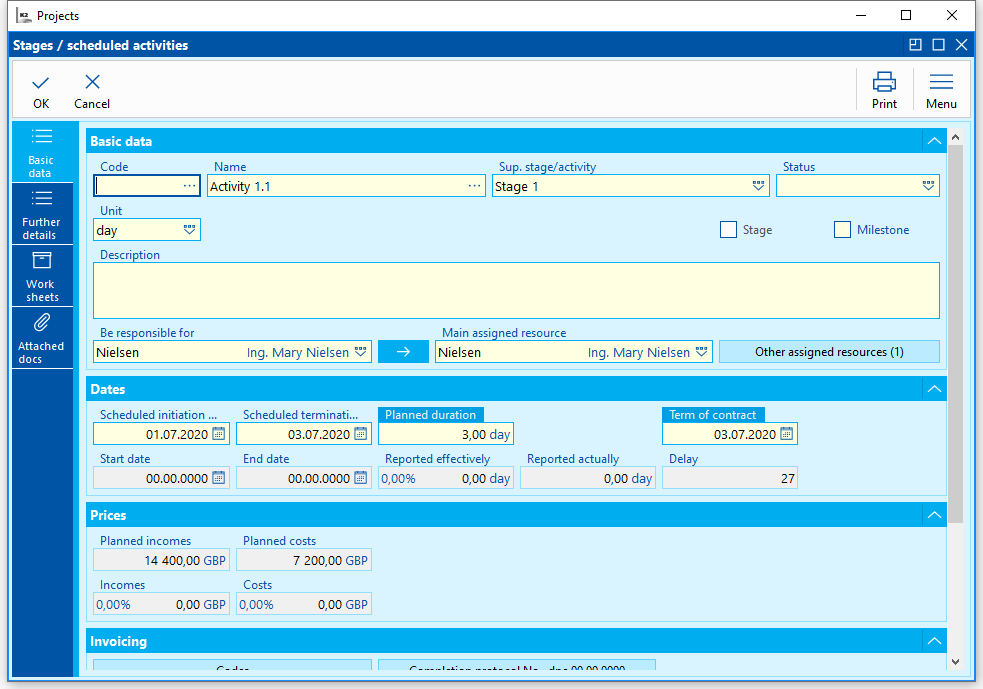Click the Delay field showing 27
Viewport: 983px width, 689px height.
click(x=730, y=478)
